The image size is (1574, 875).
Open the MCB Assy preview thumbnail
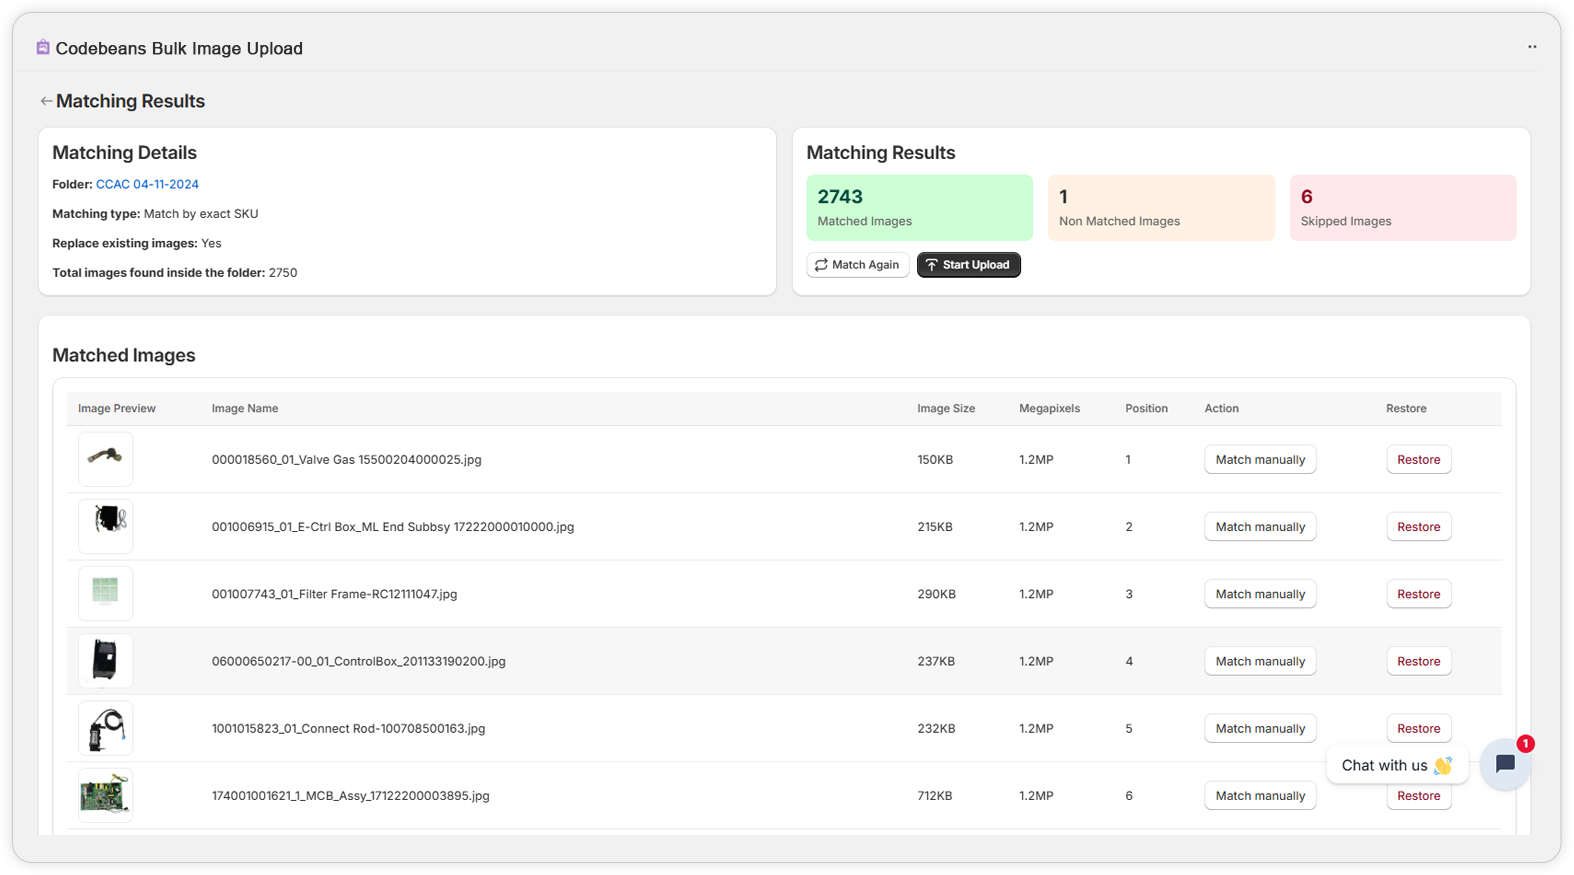[105, 795]
